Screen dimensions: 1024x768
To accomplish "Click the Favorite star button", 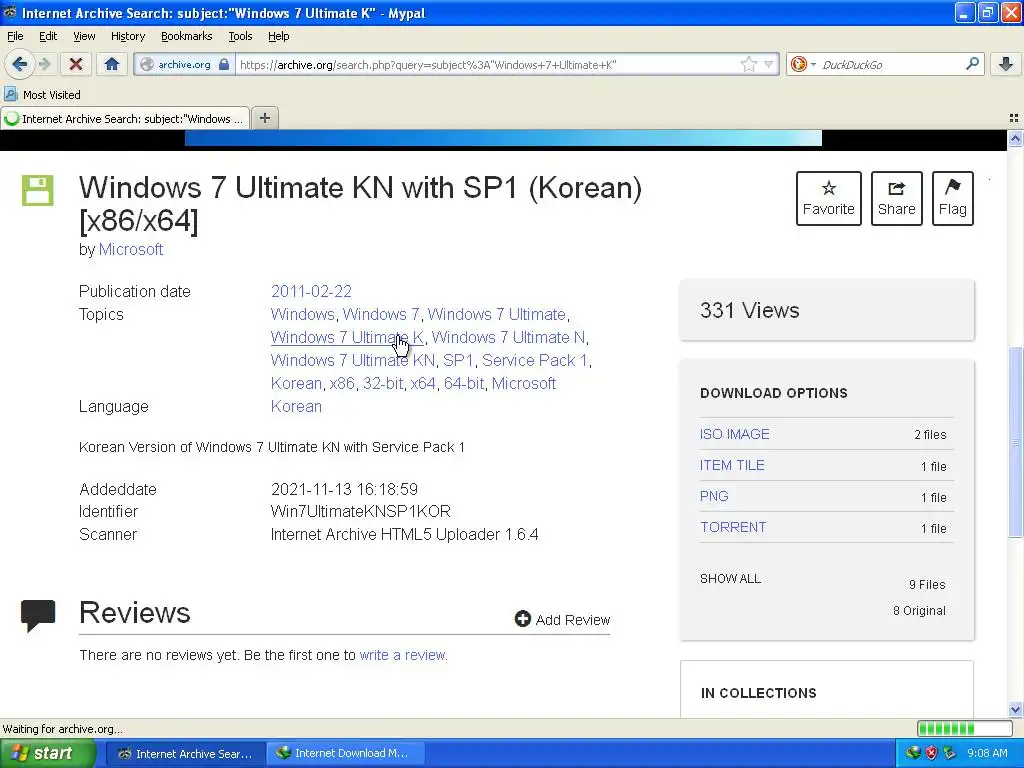I will point(828,199).
